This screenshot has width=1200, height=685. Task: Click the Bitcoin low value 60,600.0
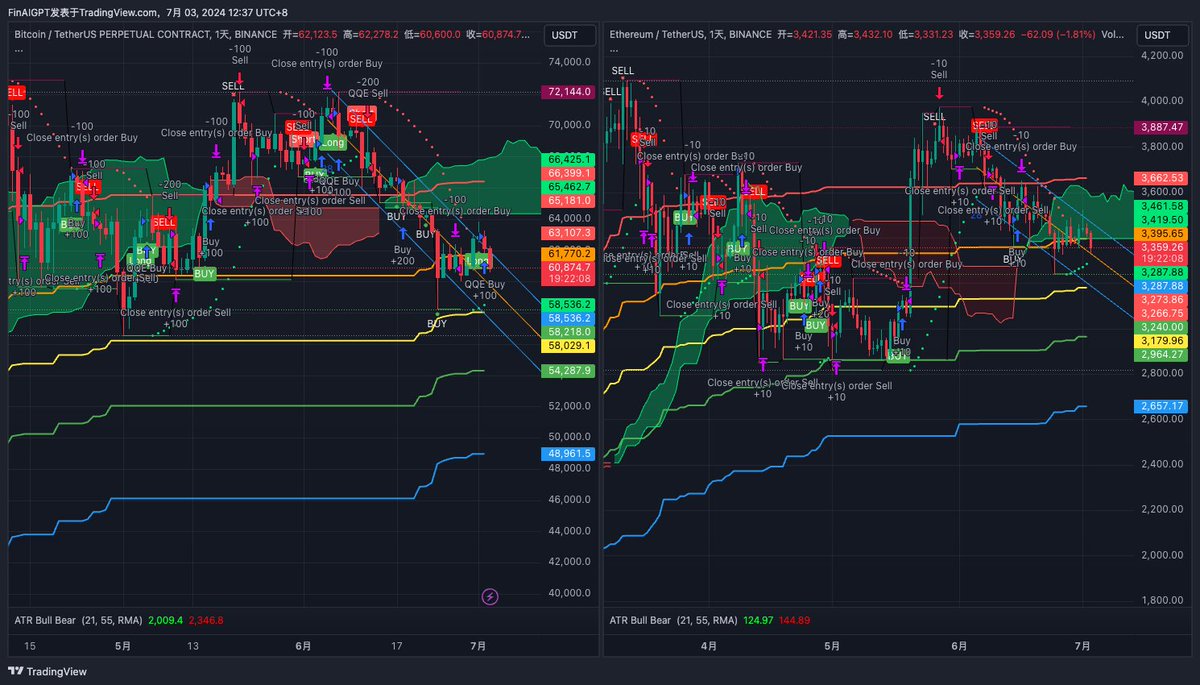coord(438,34)
